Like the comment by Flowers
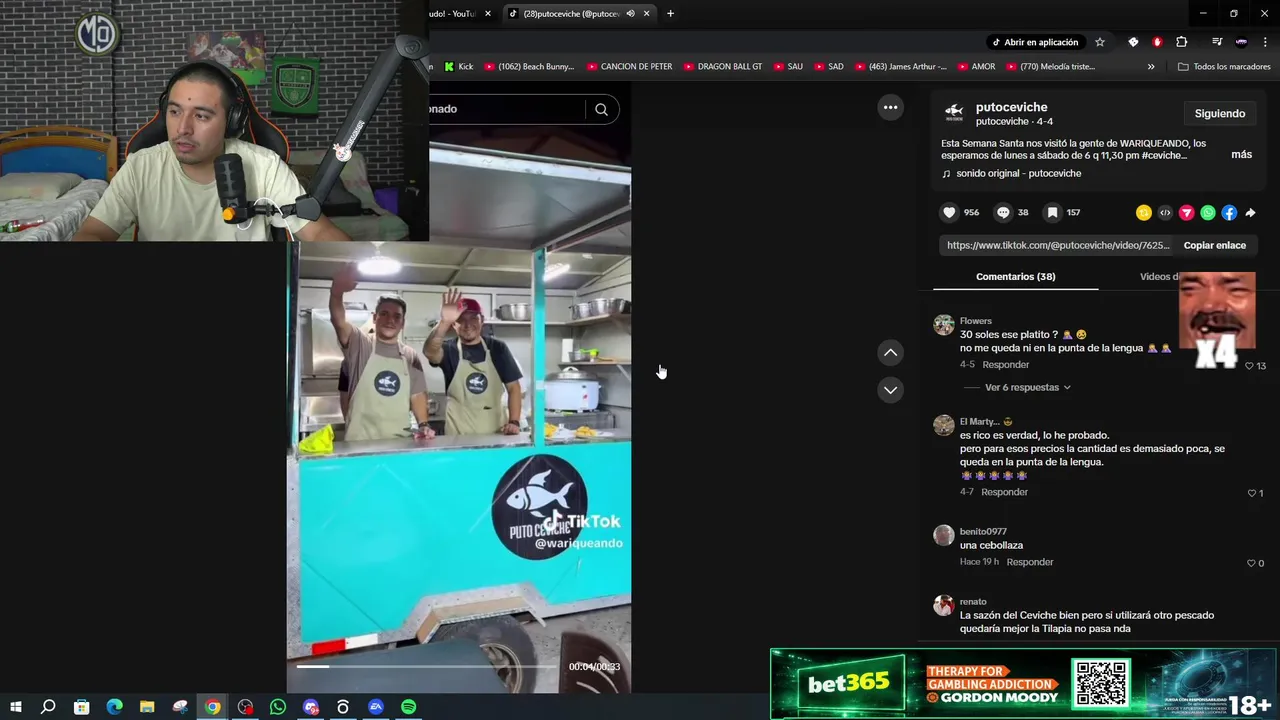1280x720 pixels. point(1249,366)
